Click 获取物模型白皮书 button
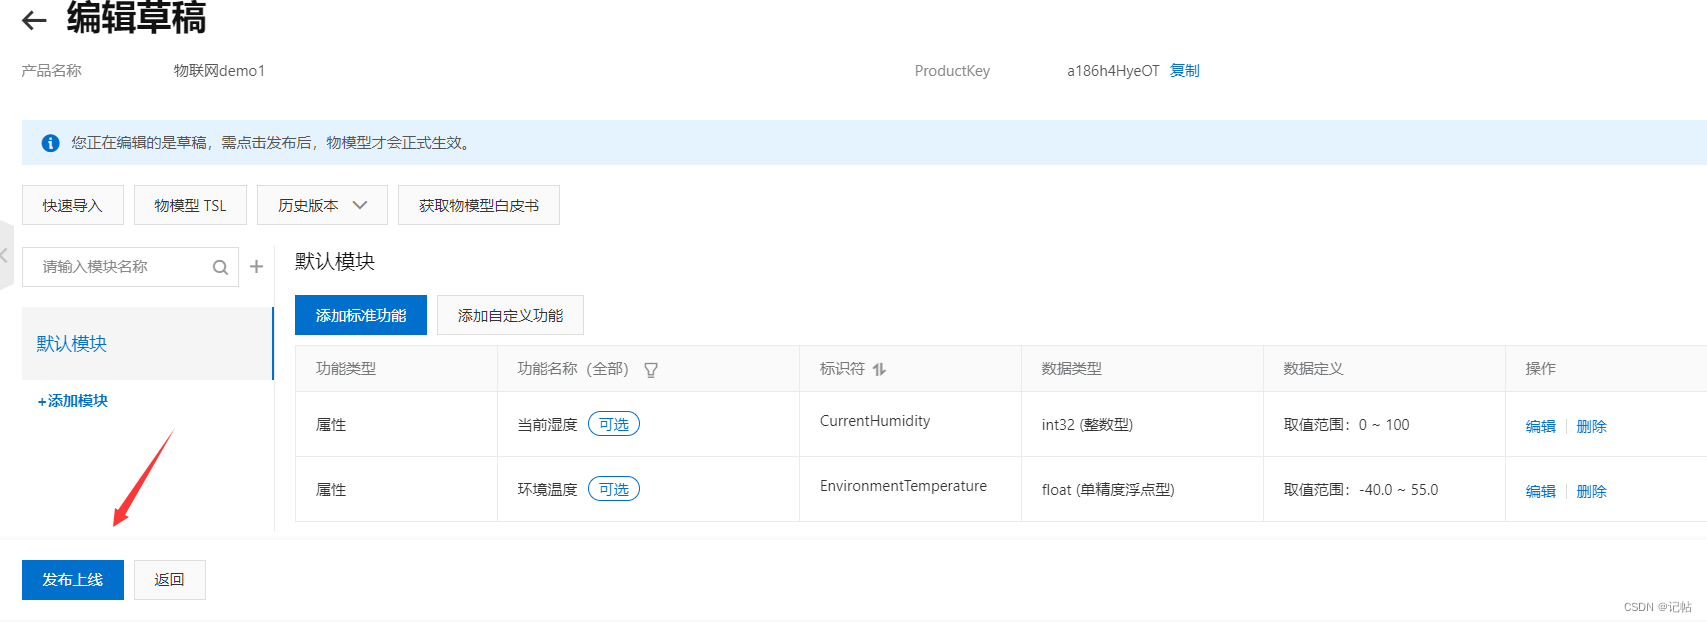This screenshot has width=1707, height=622. coord(478,205)
